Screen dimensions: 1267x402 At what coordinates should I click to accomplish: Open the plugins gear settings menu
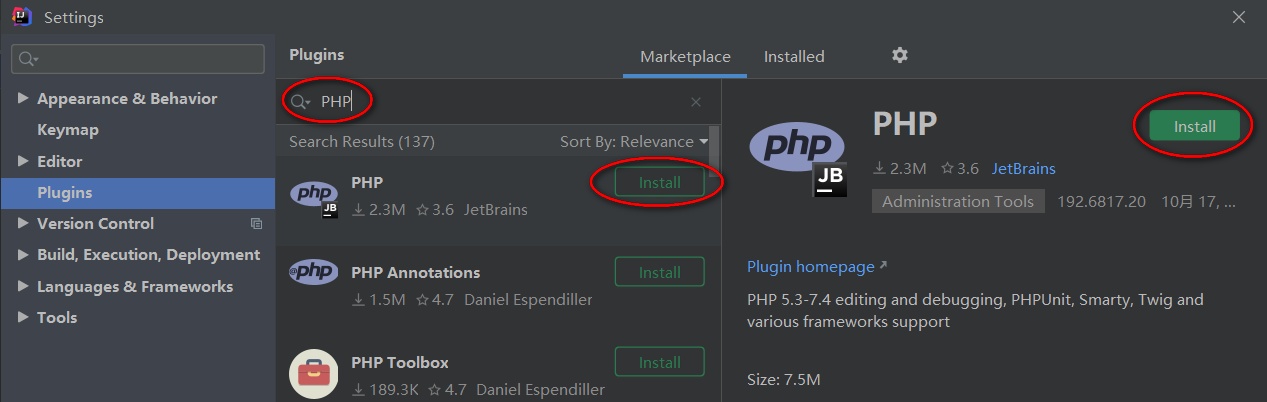point(900,55)
